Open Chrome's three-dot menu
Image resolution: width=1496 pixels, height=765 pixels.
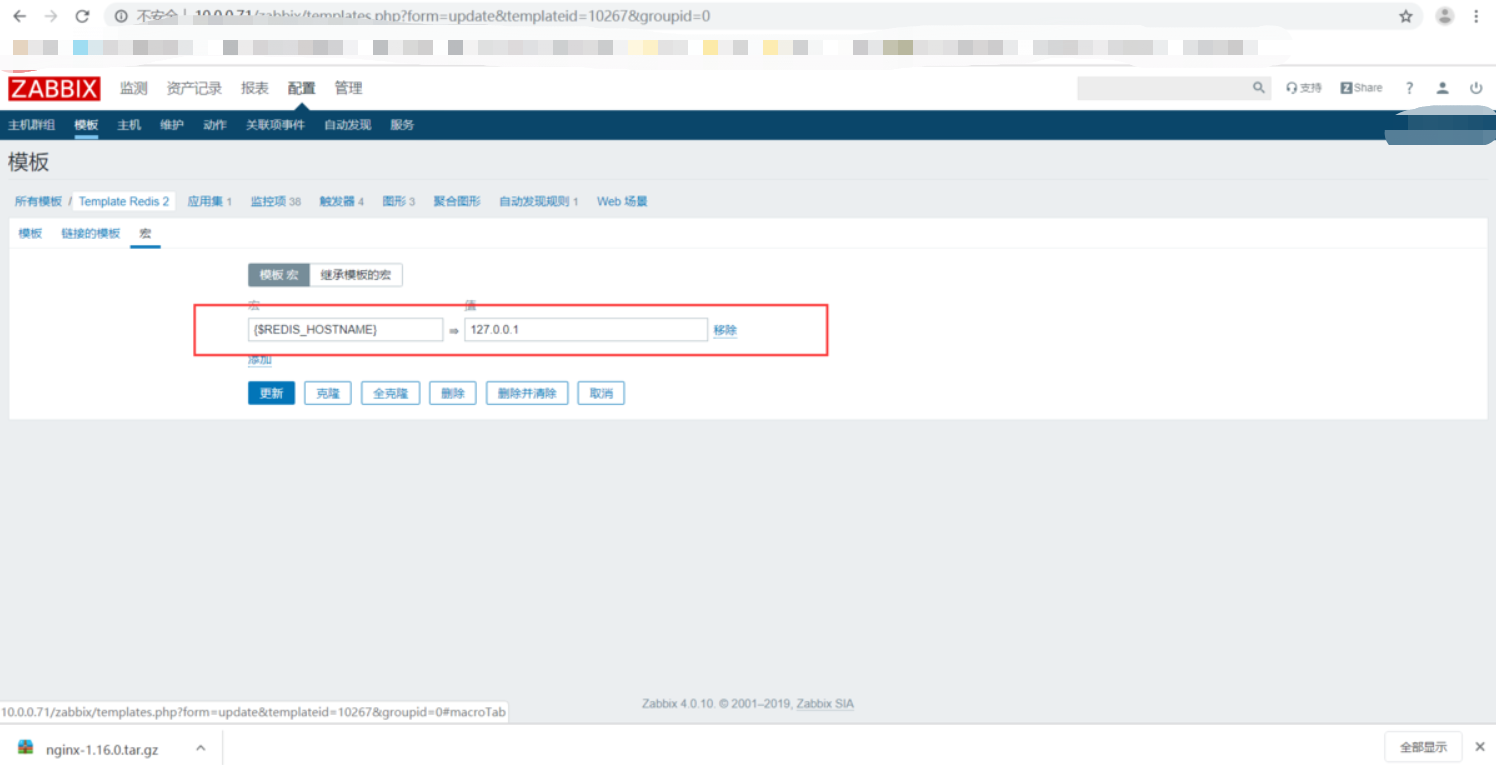1476,17
